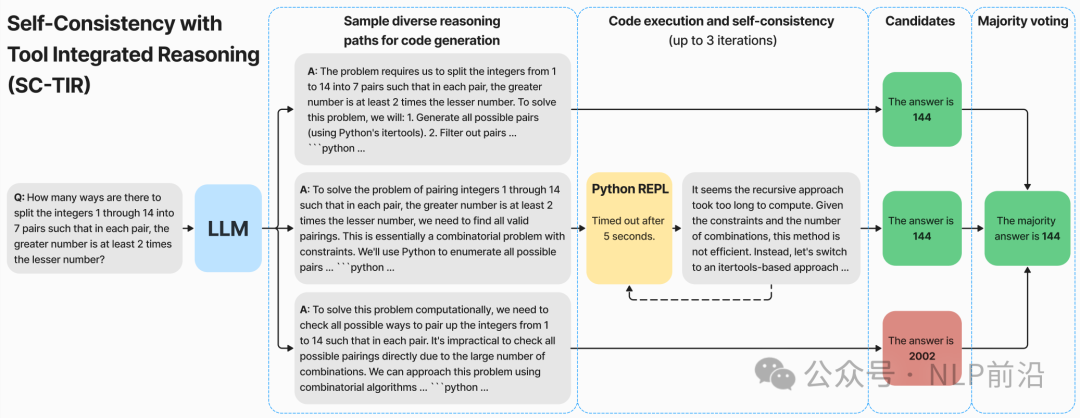This screenshot has width=1080, height=418.
Task: Click the question box about splitting integers
Action: point(95,228)
